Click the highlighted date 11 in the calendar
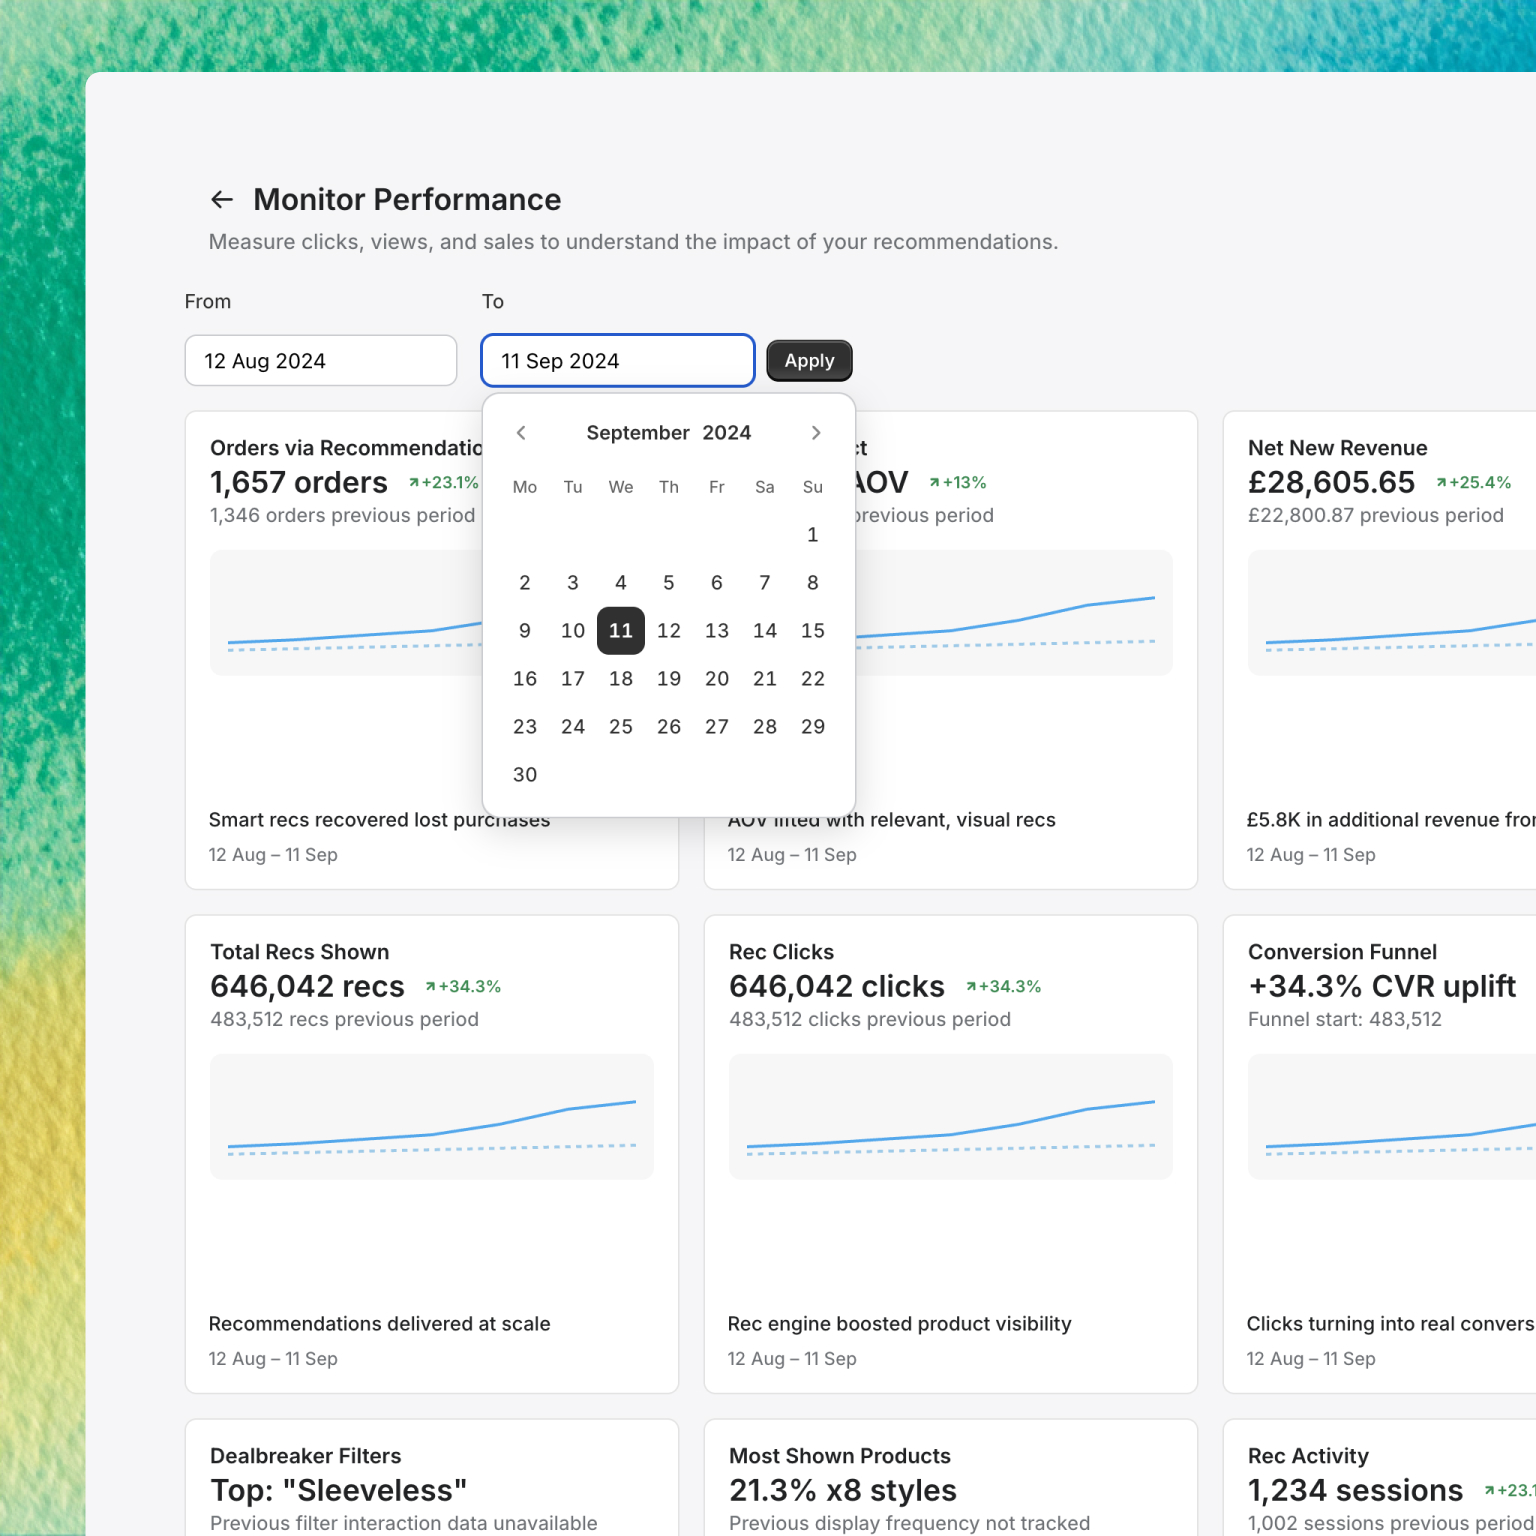Image resolution: width=1536 pixels, height=1536 pixels. 620,630
